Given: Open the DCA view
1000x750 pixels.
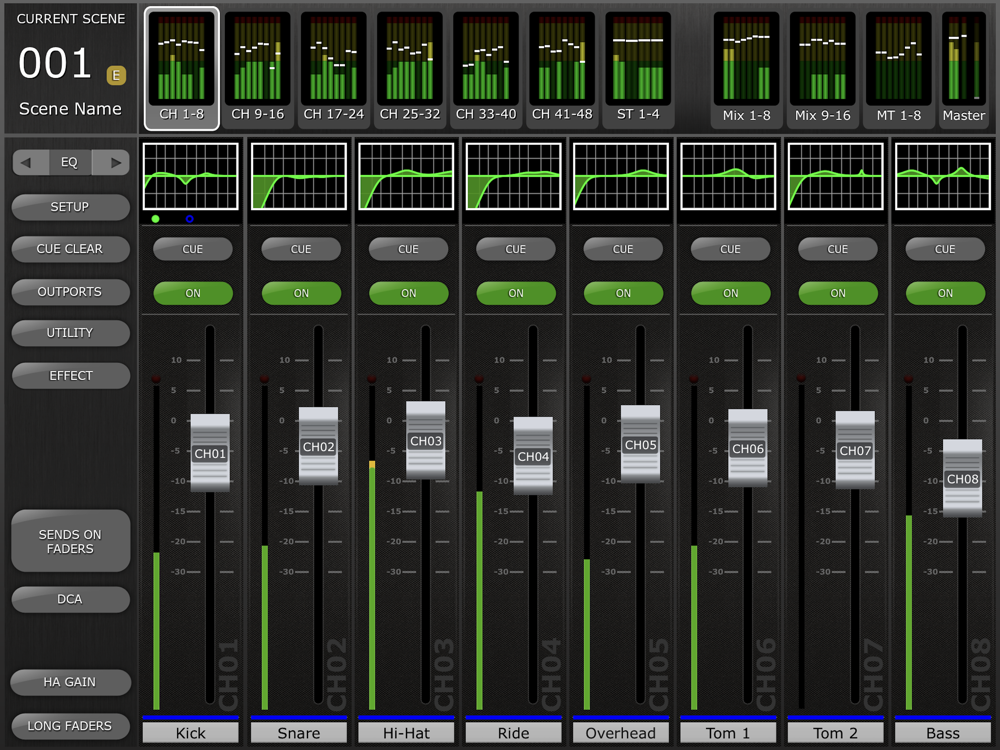Looking at the screenshot, I should tap(70, 599).
